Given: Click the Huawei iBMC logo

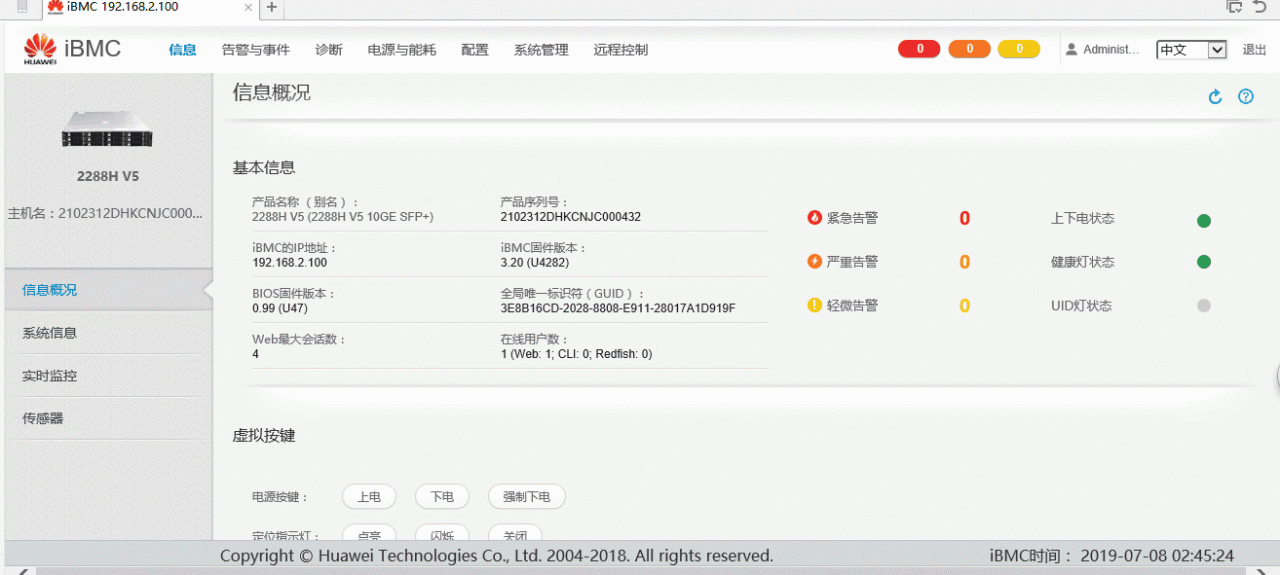Looking at the screenshot, I should tap(72, 49).
